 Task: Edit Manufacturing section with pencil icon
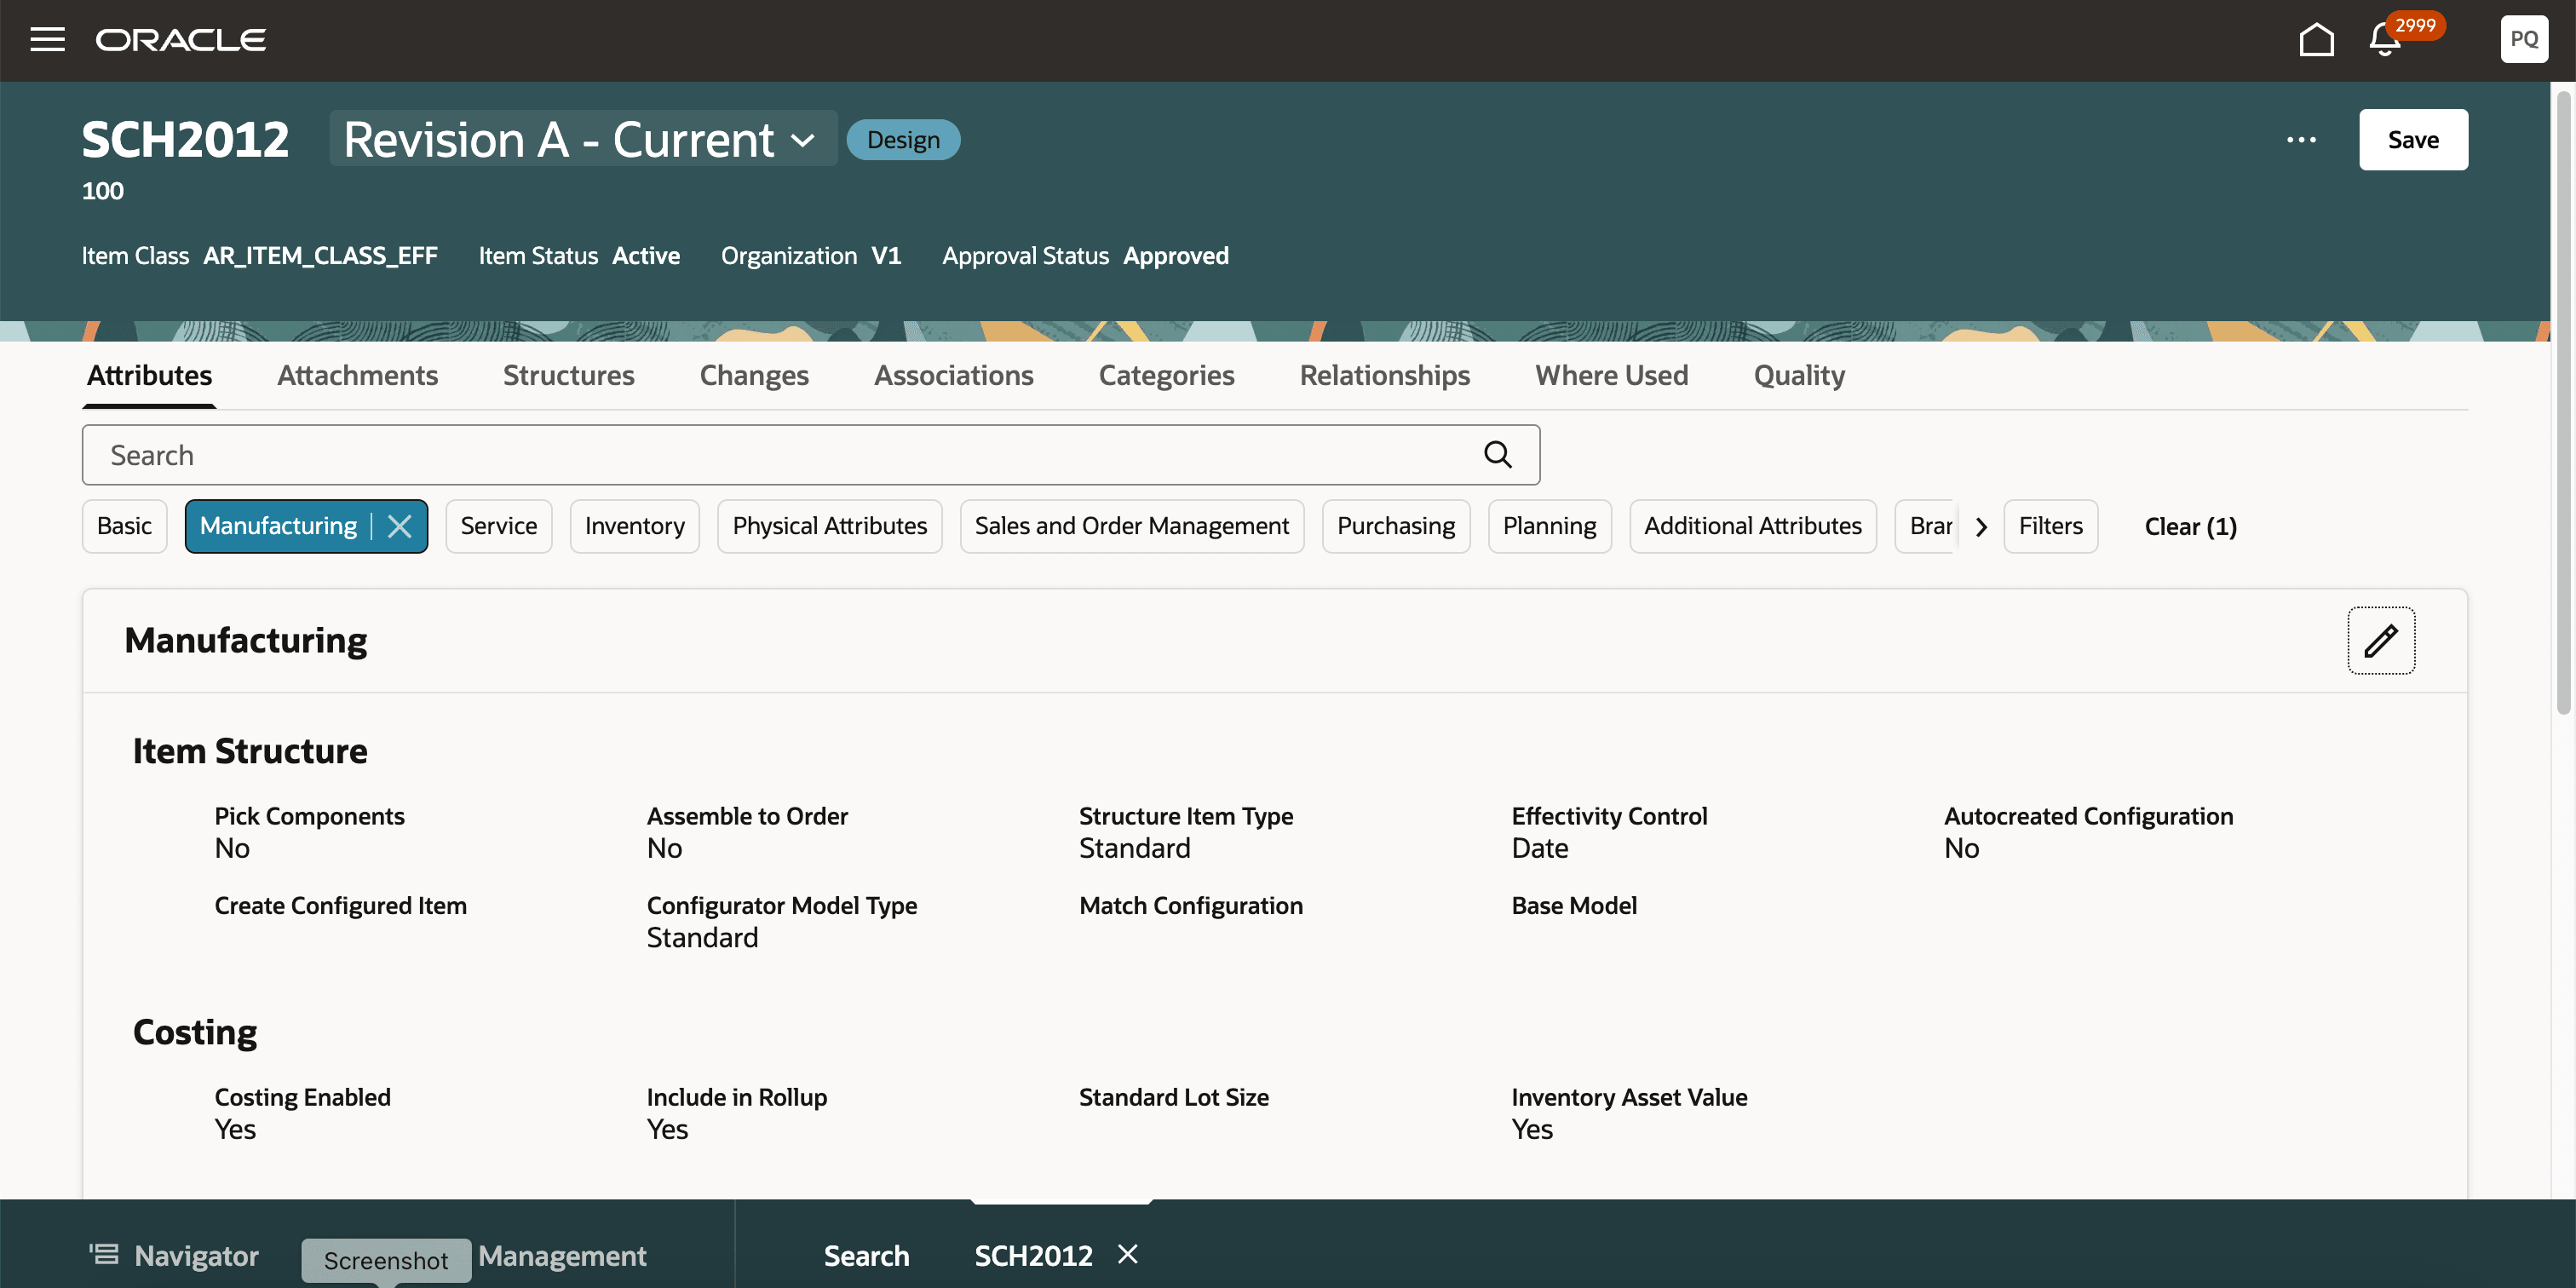2380,640
